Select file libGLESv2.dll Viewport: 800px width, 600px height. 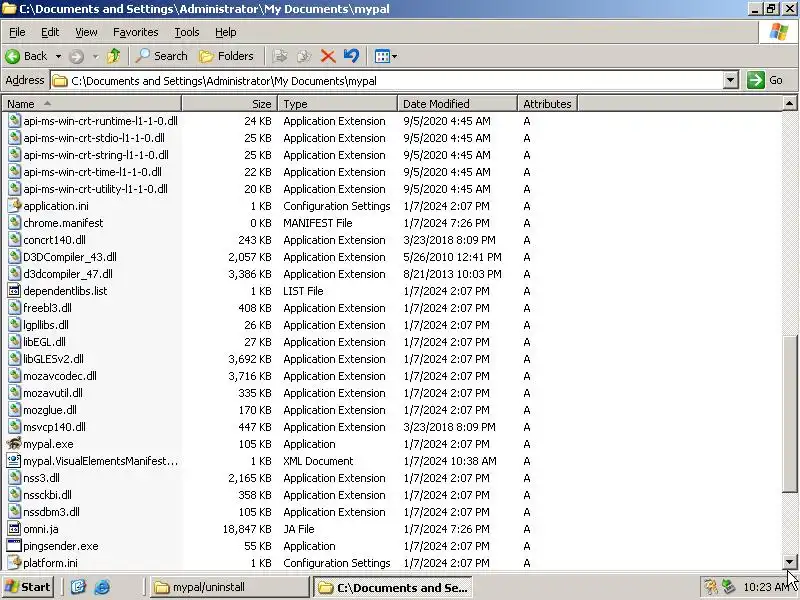coord(54,359)
